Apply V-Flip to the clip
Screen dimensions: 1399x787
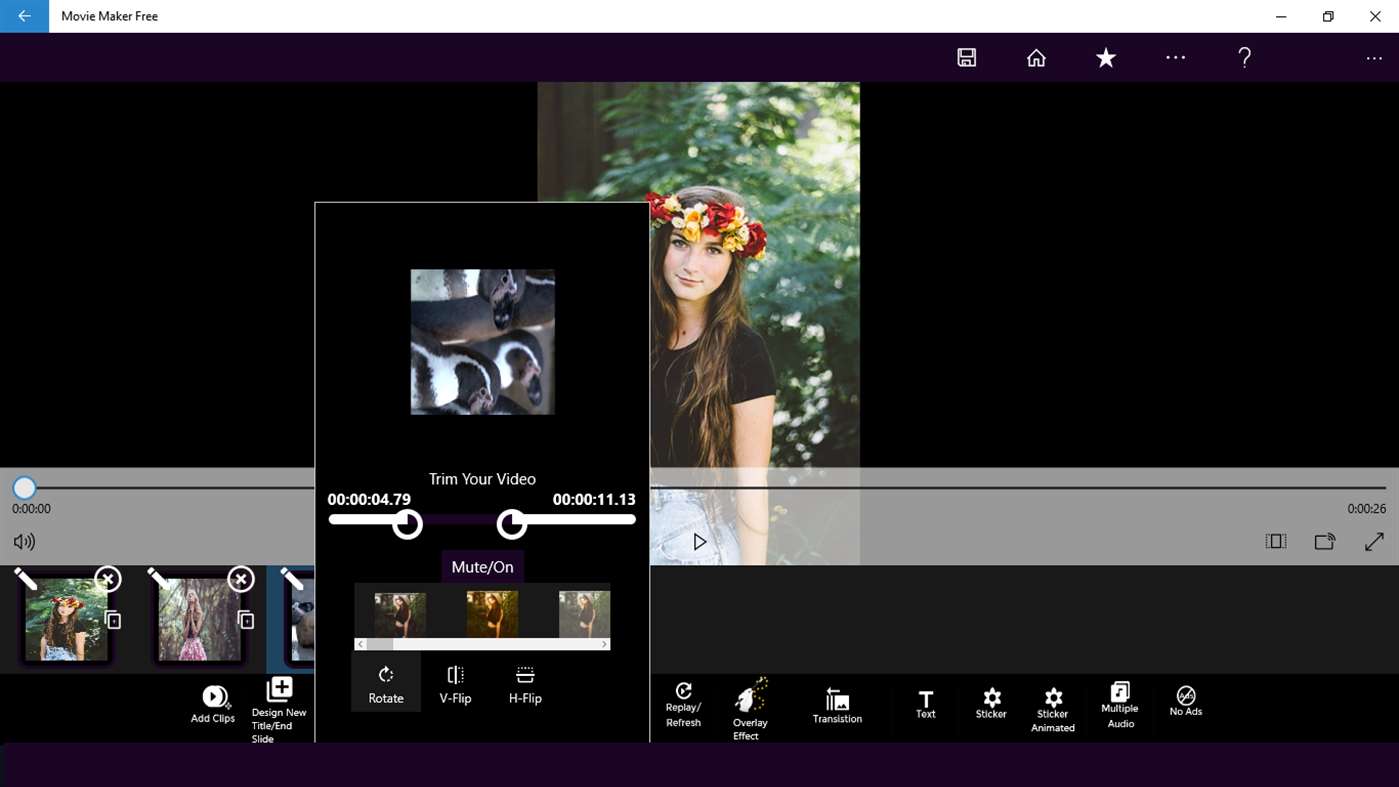455,685
